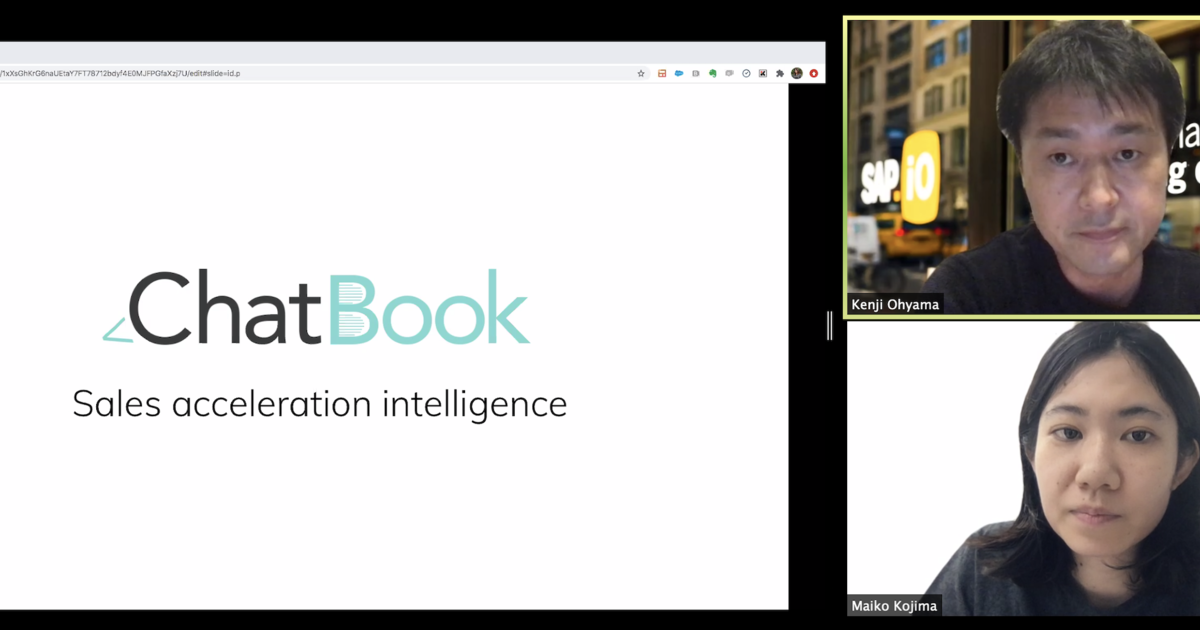Bookmark this page with the star icon
The height and width of the screenshot is (630, 1200).
(x=641, y=73)
